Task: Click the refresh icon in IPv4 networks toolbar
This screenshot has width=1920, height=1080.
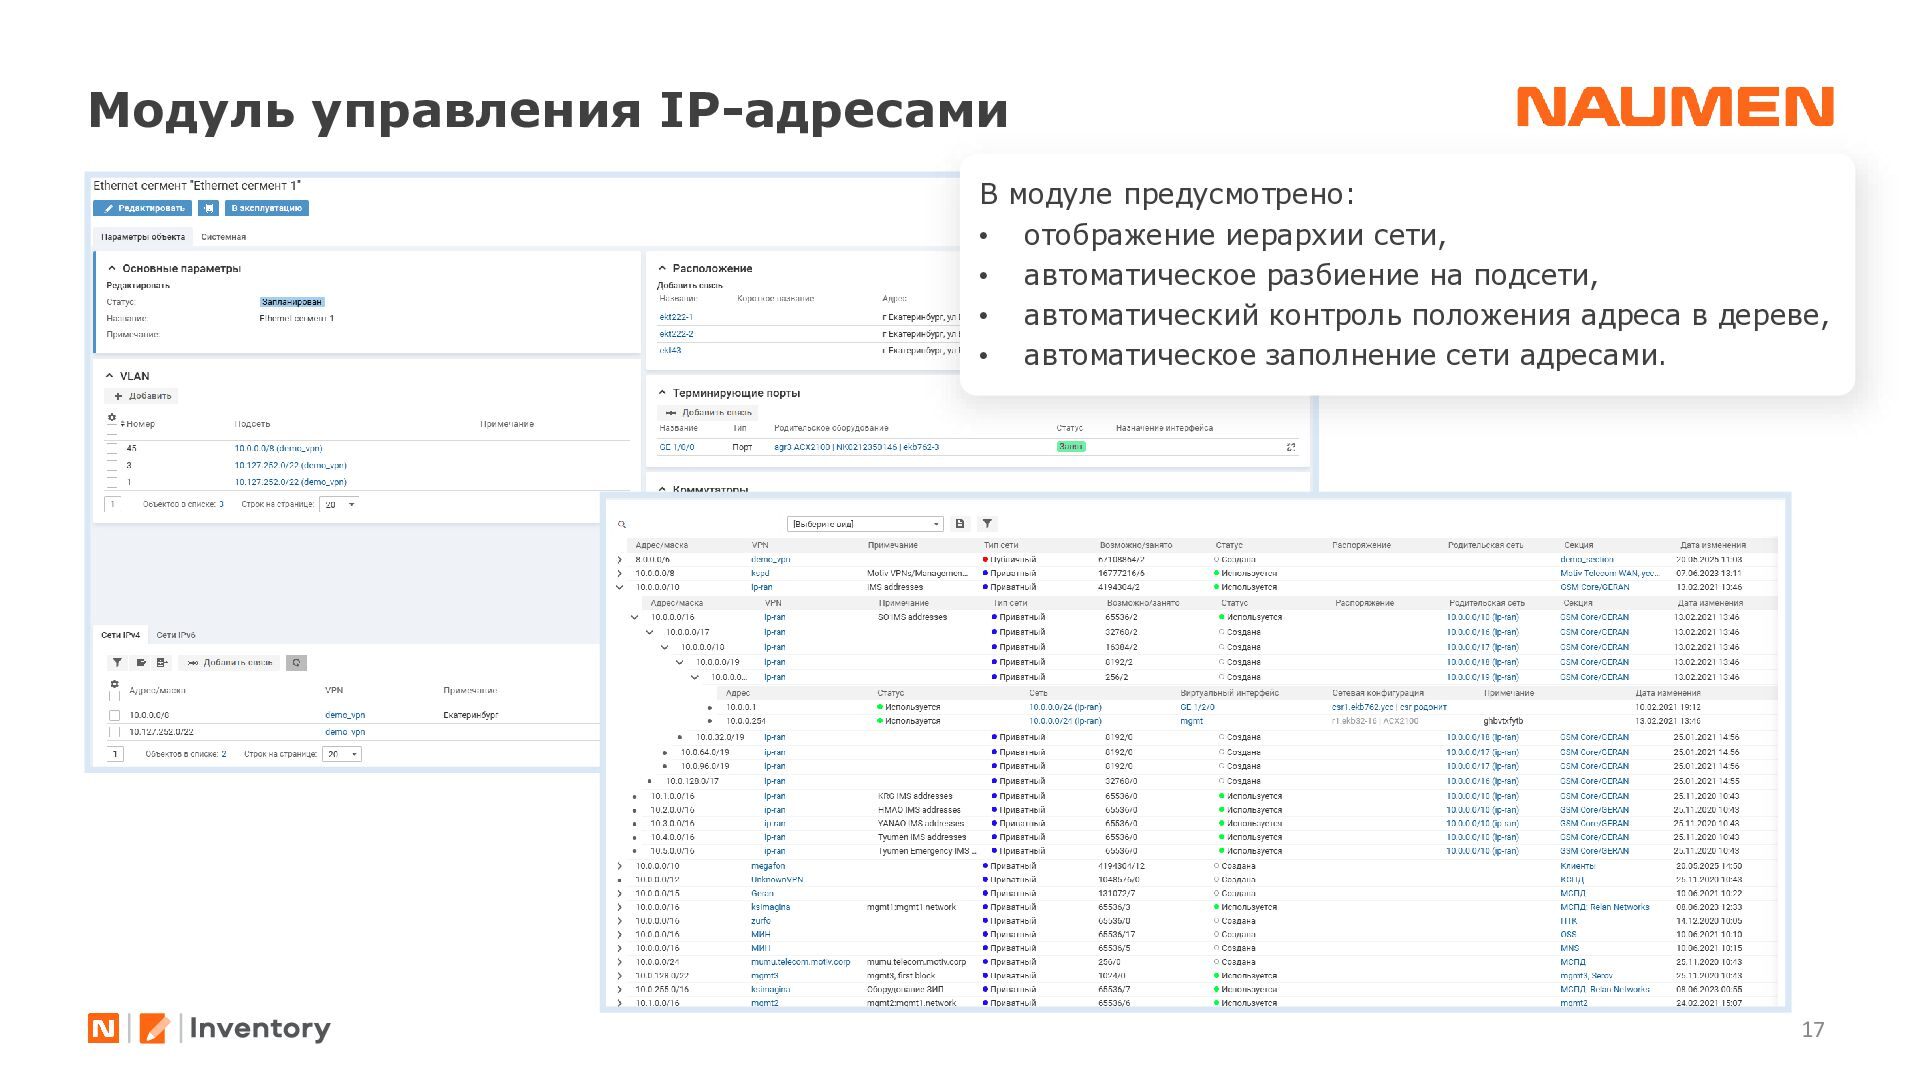Action: [x=296, y=662]
